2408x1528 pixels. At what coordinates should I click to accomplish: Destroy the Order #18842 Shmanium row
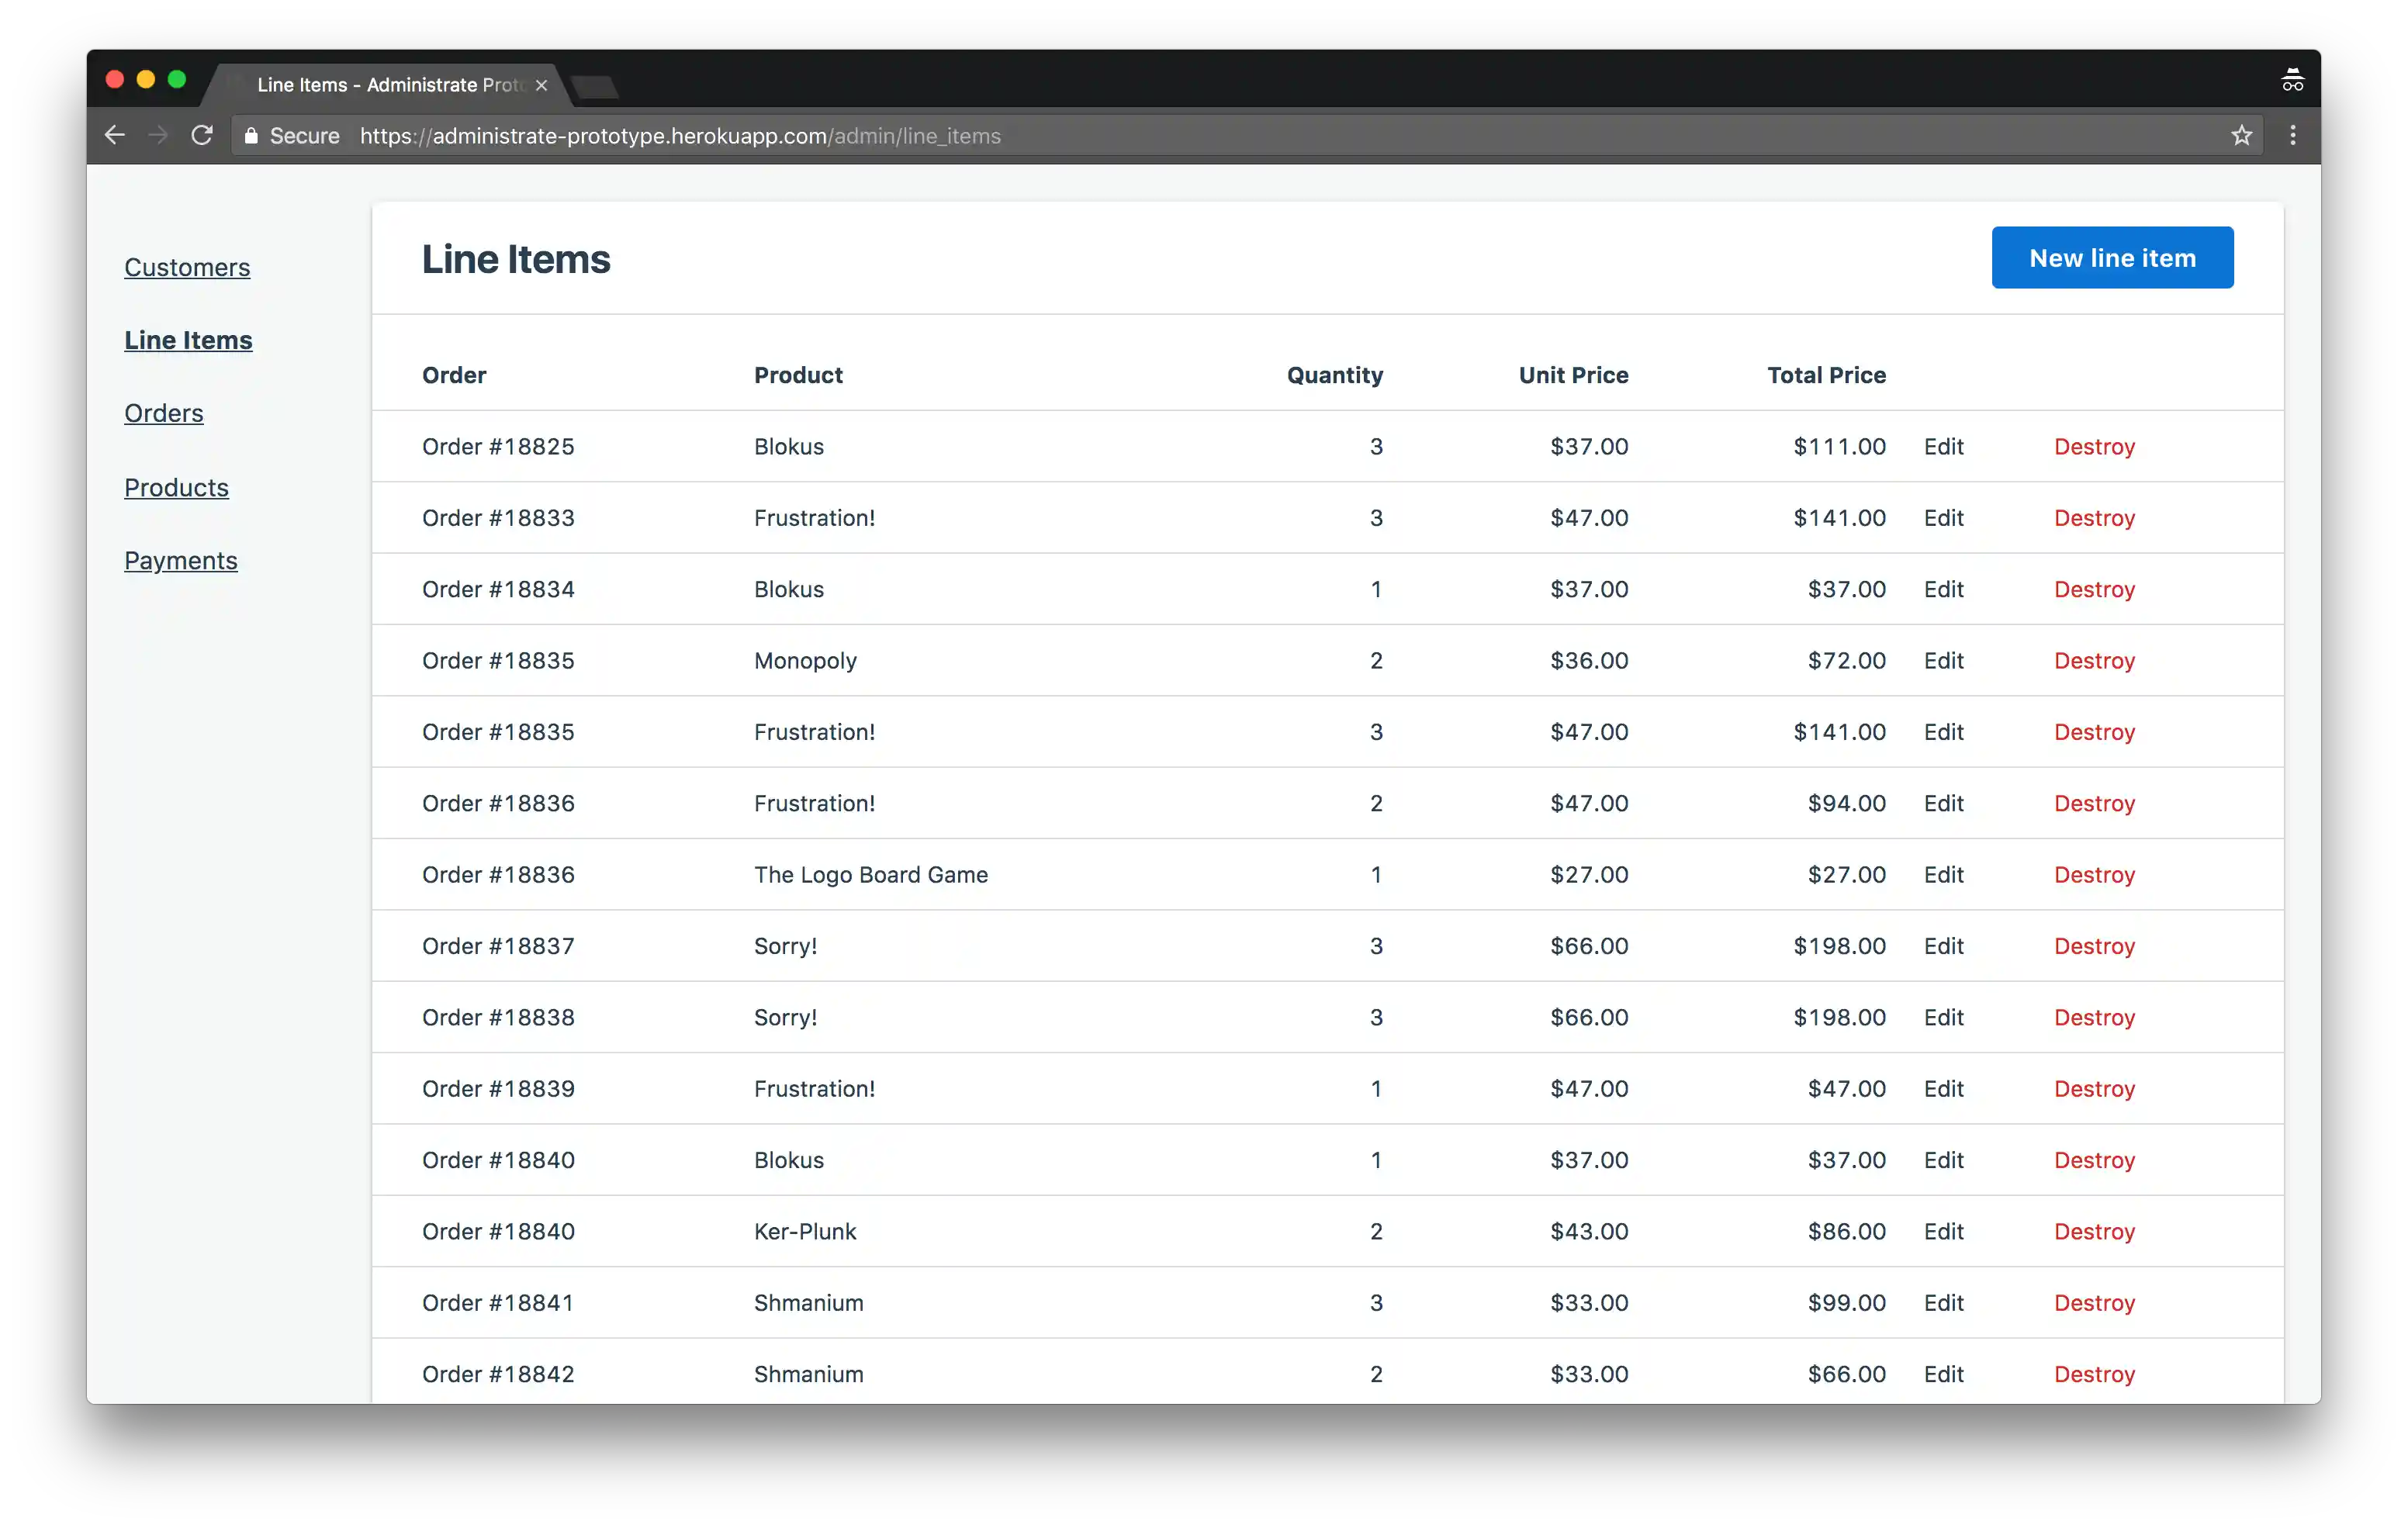click(x=2094, y=1374)
